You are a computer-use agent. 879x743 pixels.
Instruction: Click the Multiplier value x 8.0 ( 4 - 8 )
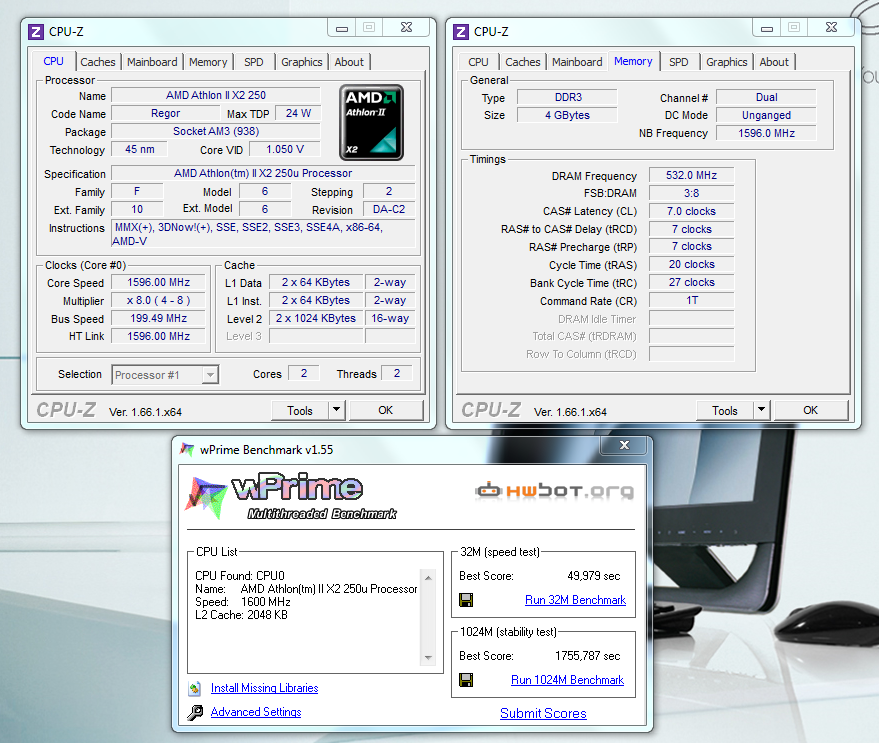[x=159, y=301]
